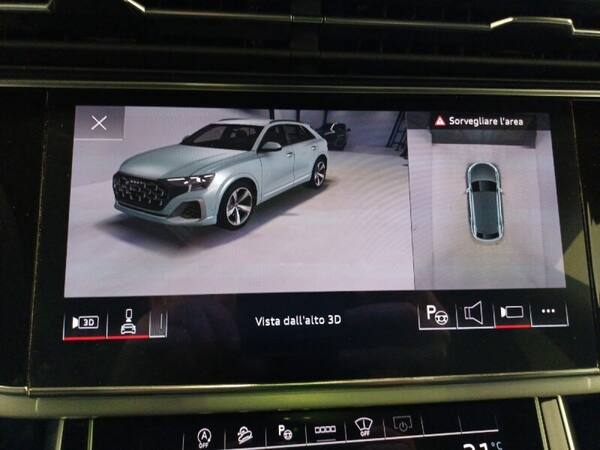Select the 3D camera view icon
The width and height of the screenshot is (600, 450).
84,321
